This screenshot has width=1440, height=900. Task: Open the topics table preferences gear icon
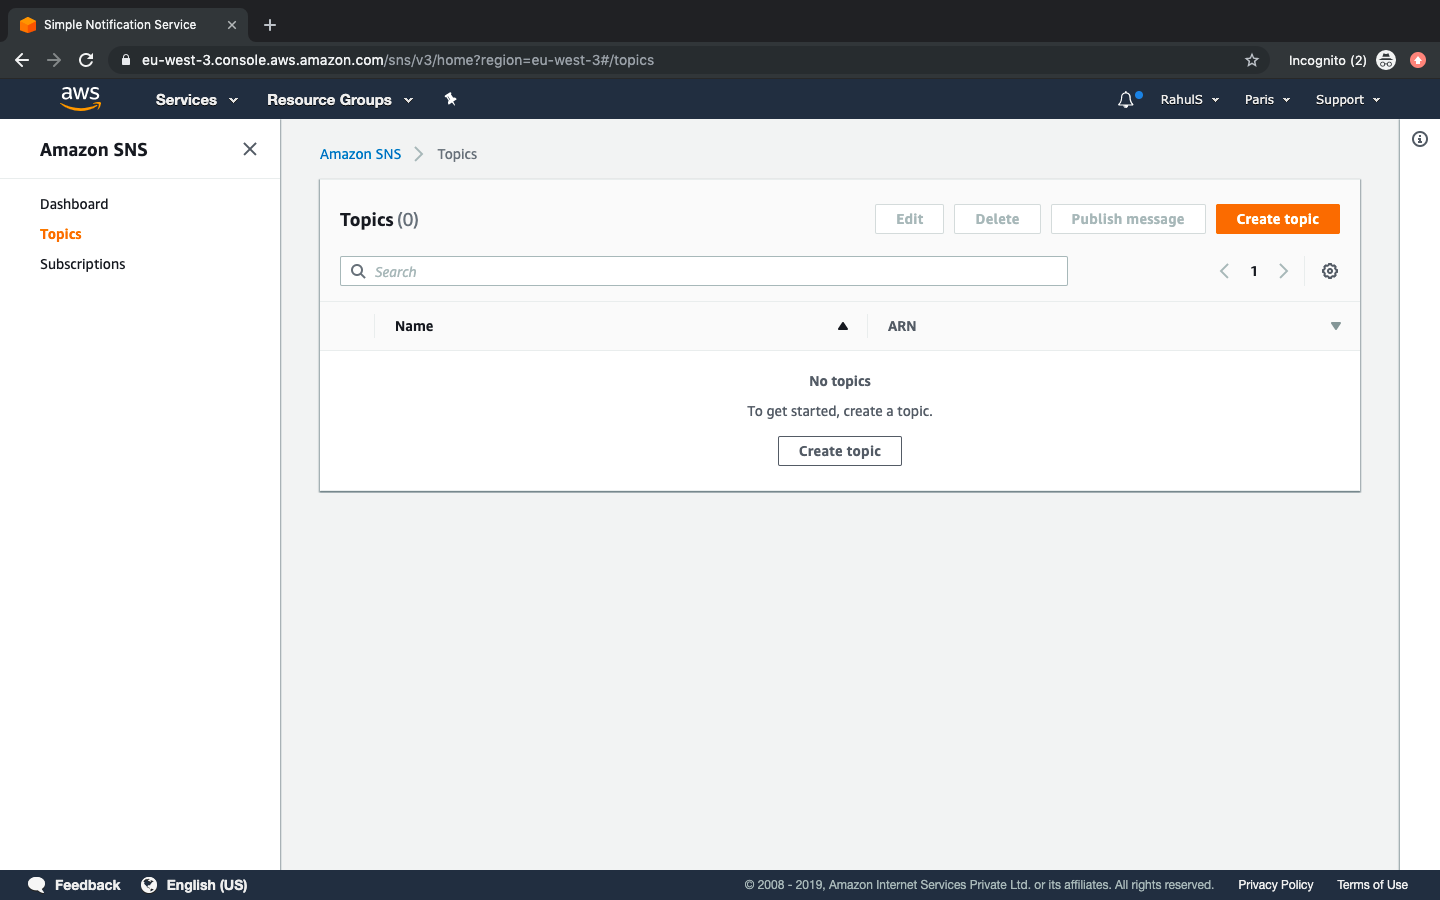tap(1330, 270)
